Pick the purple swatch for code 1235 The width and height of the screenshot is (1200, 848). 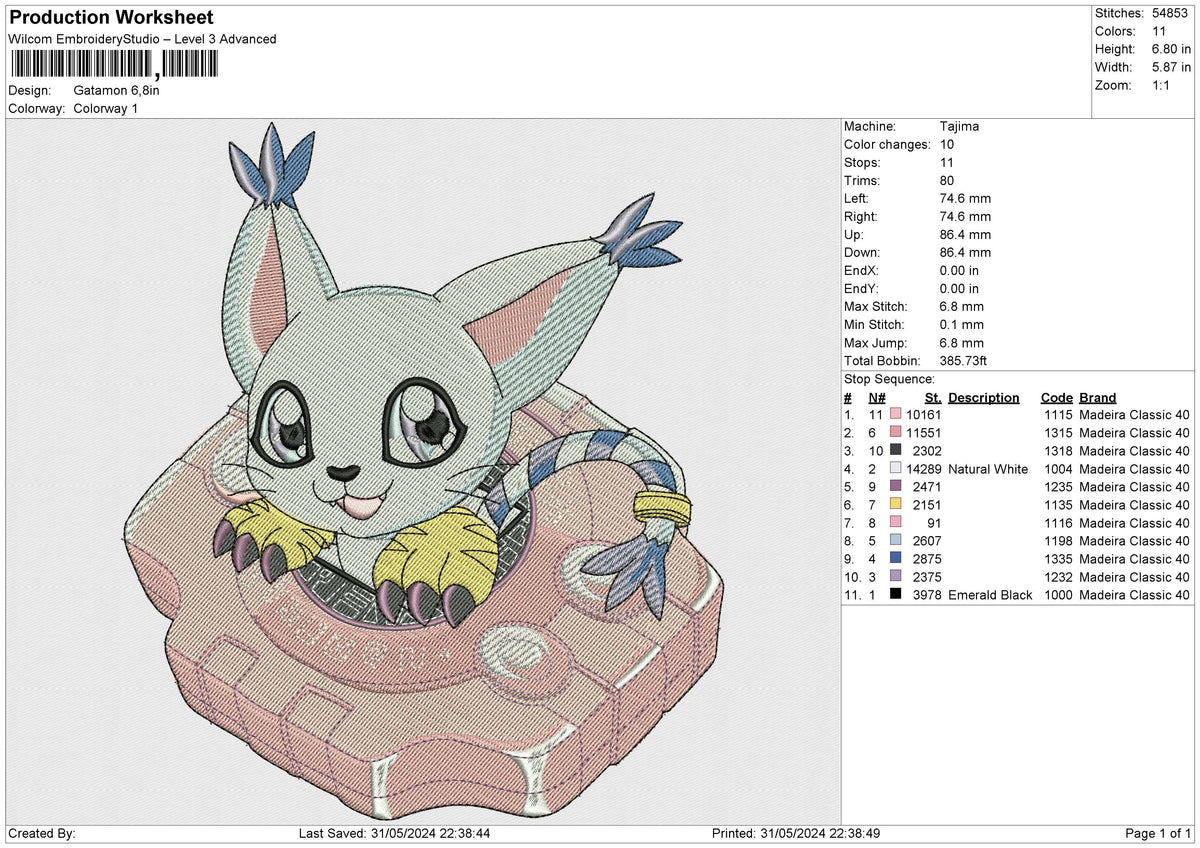click(x=895, y=487)
